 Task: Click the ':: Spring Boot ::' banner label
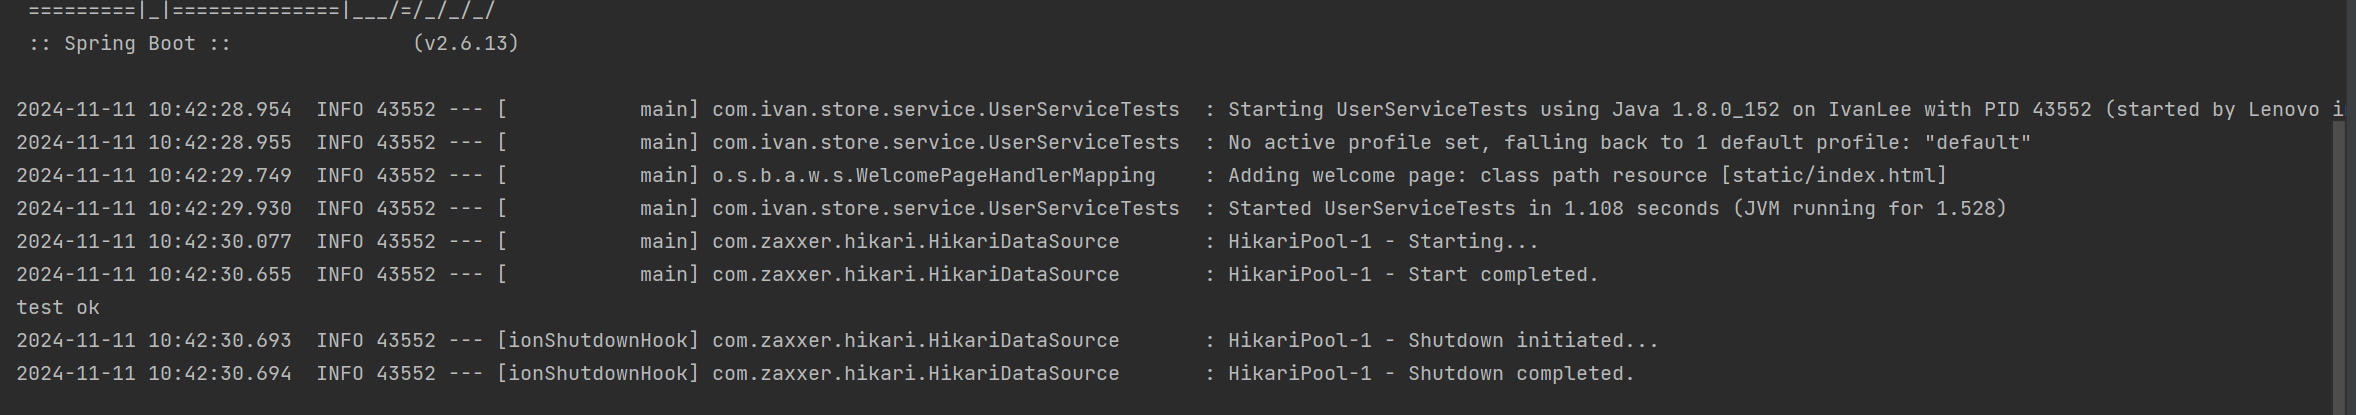coord(130,44)
